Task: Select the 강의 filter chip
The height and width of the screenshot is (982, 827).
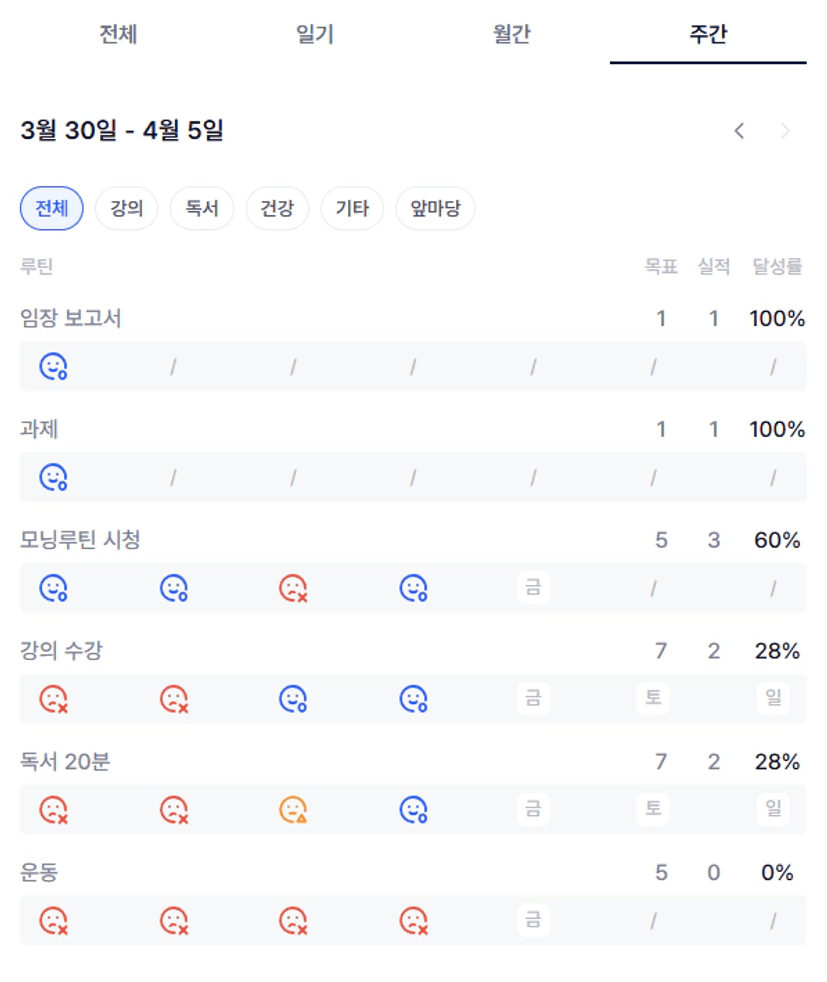Action: tap(126, 209)
